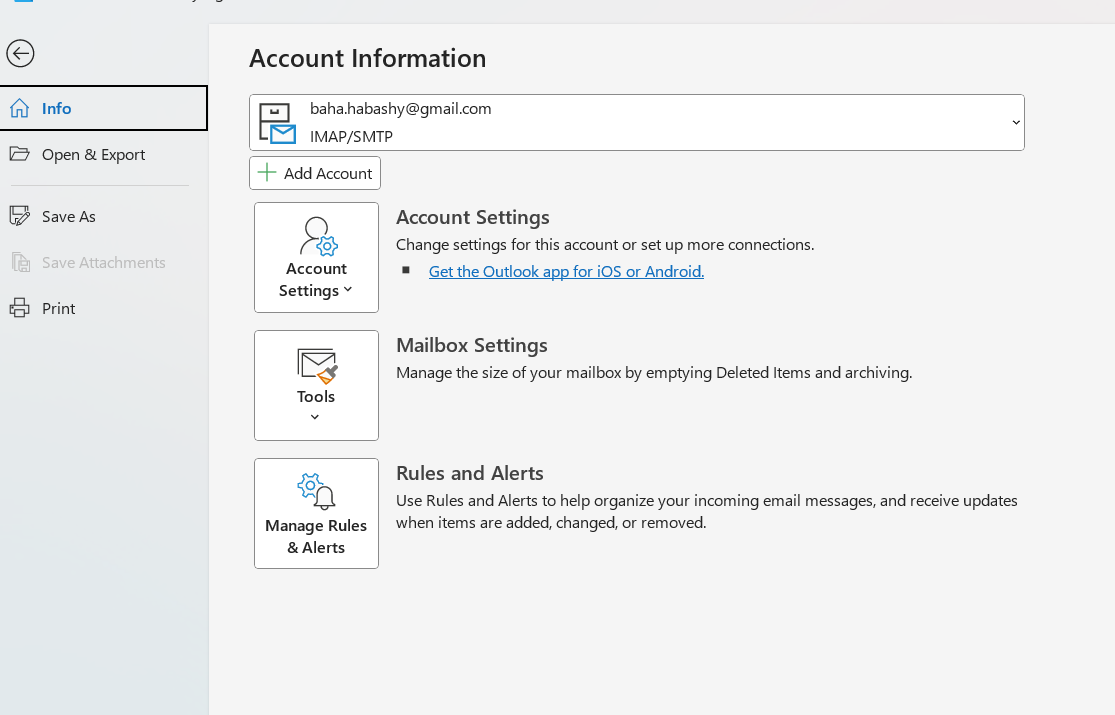Image resolution: width=1115 pixels, height=715 pixels.
Task: Open the Tools dropdown button
Action: point(316,386)
